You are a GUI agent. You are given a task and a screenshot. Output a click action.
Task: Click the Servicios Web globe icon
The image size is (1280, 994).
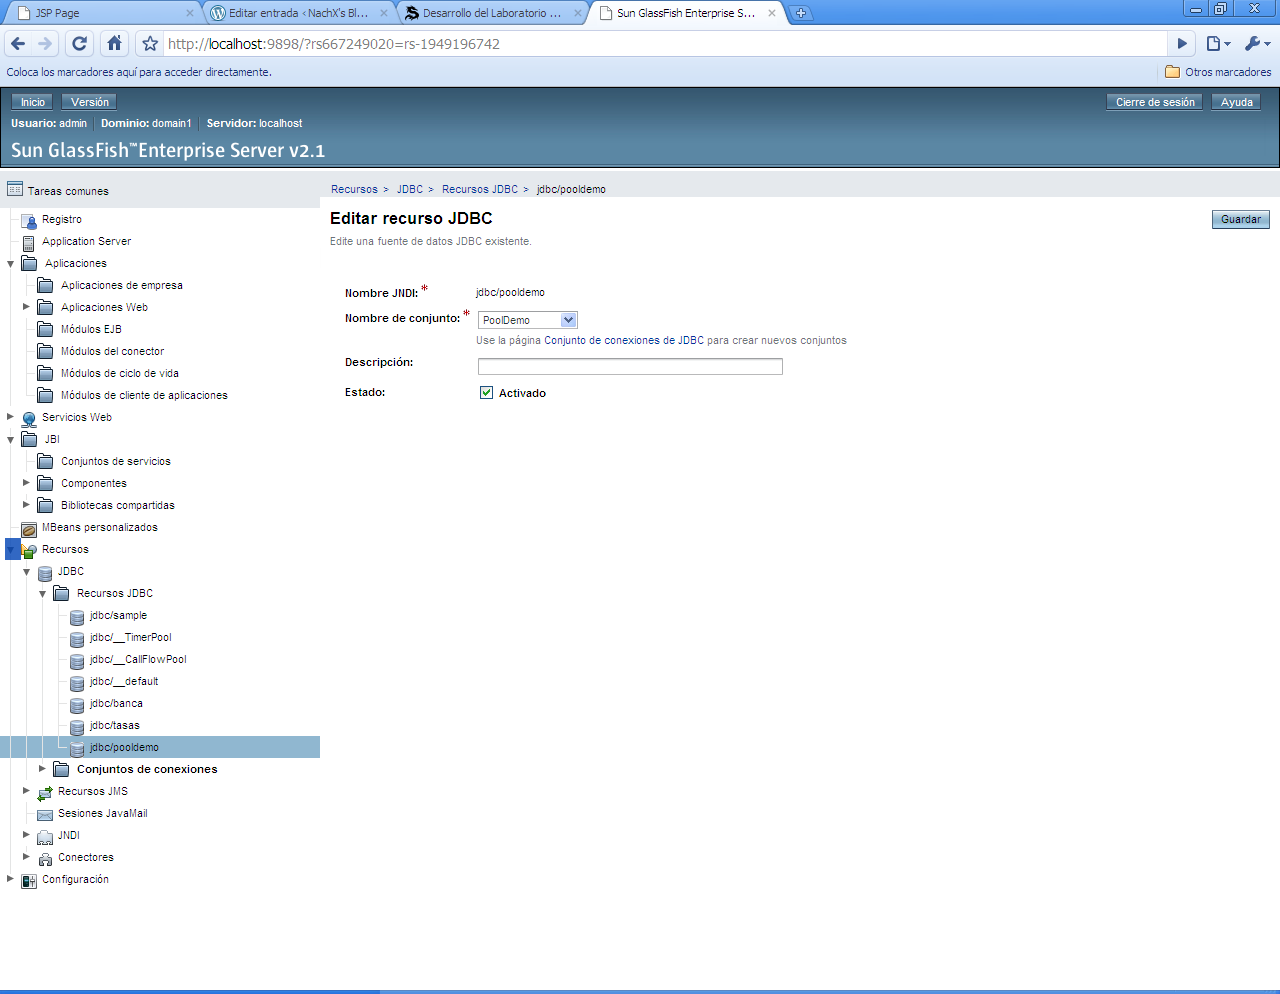[29, 419]
